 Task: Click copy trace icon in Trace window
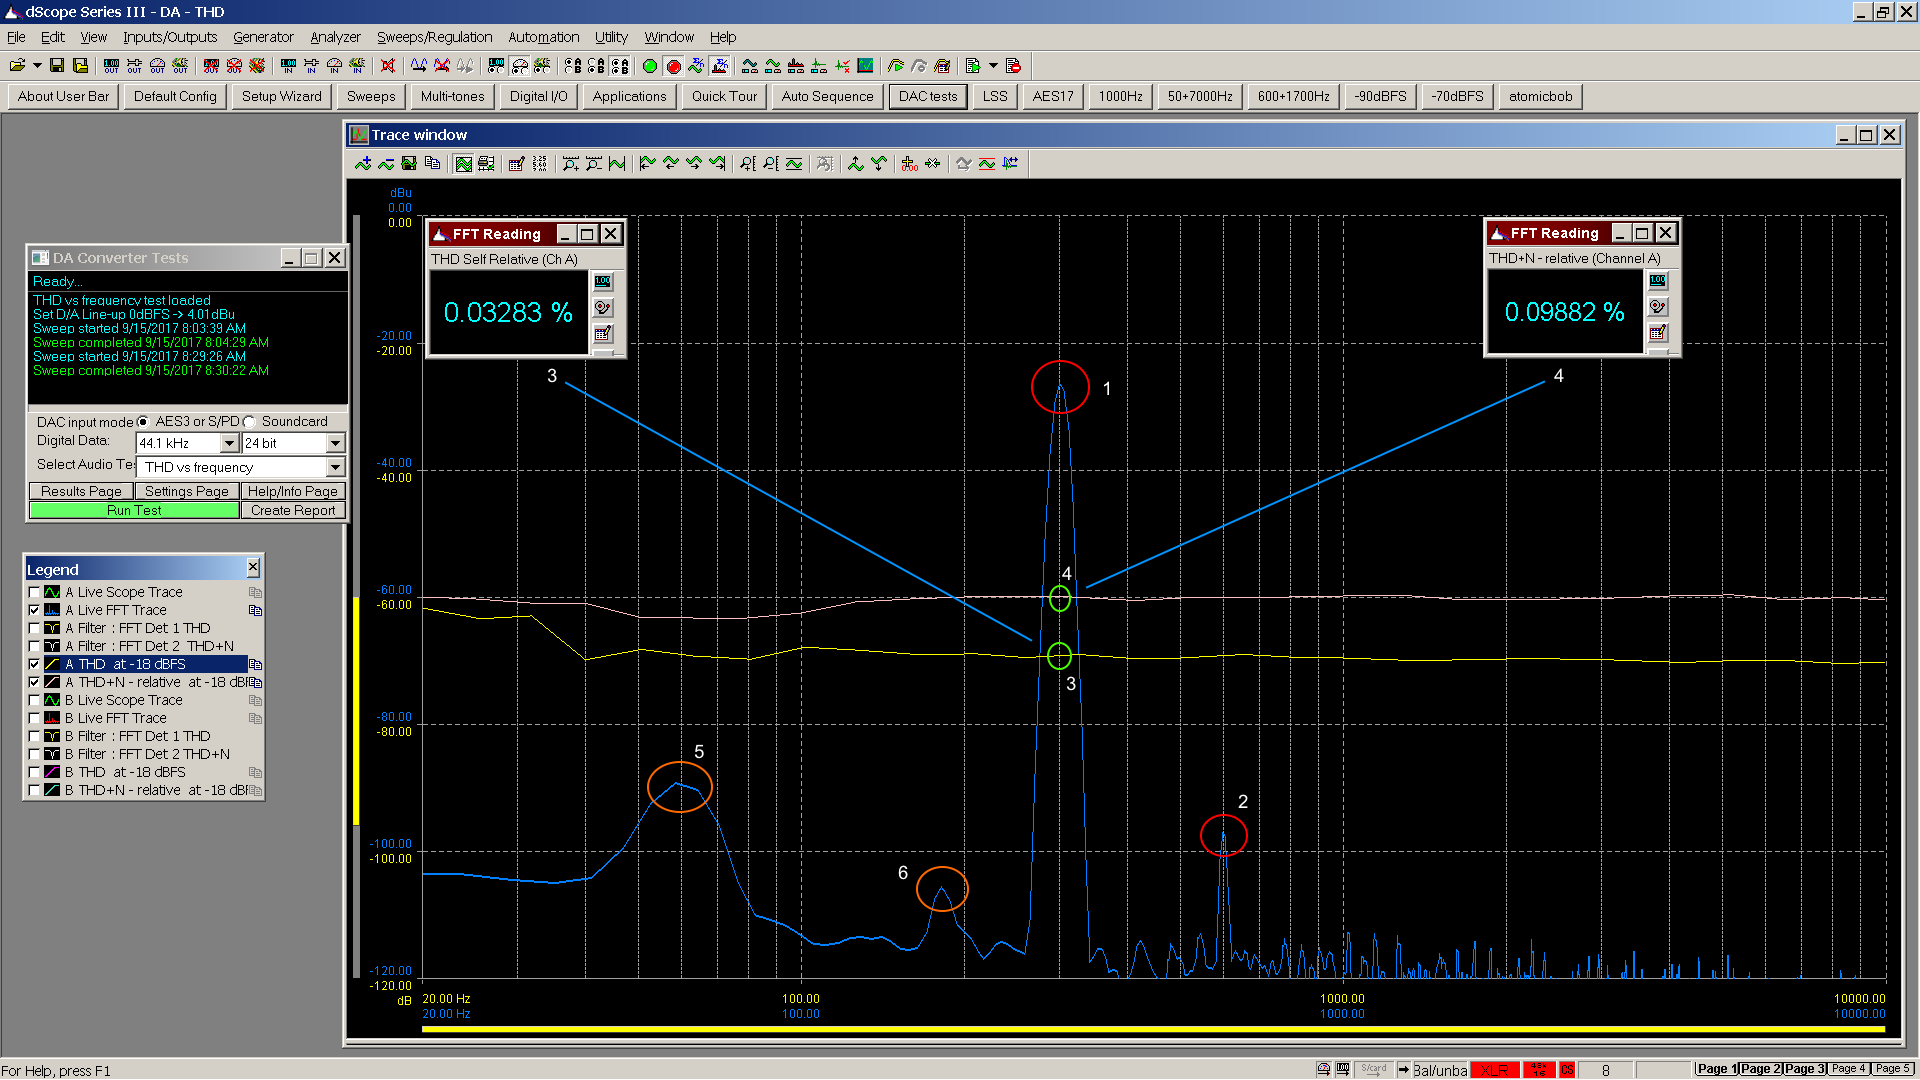[432, 164]
